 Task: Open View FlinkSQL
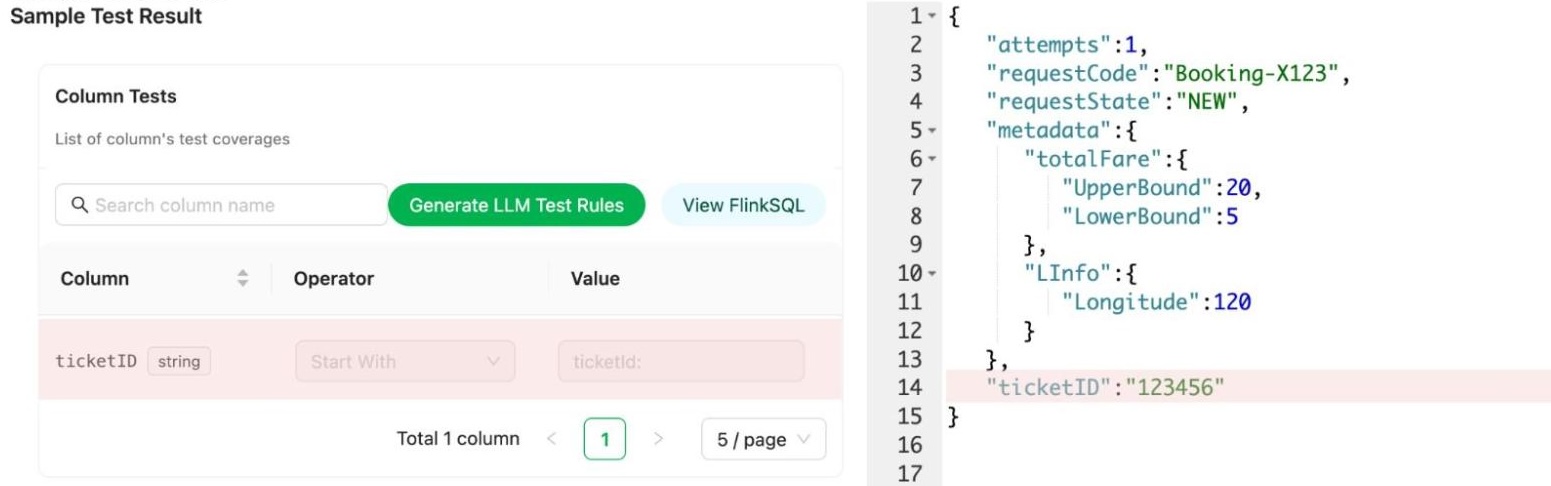click(x=744, y=205)
